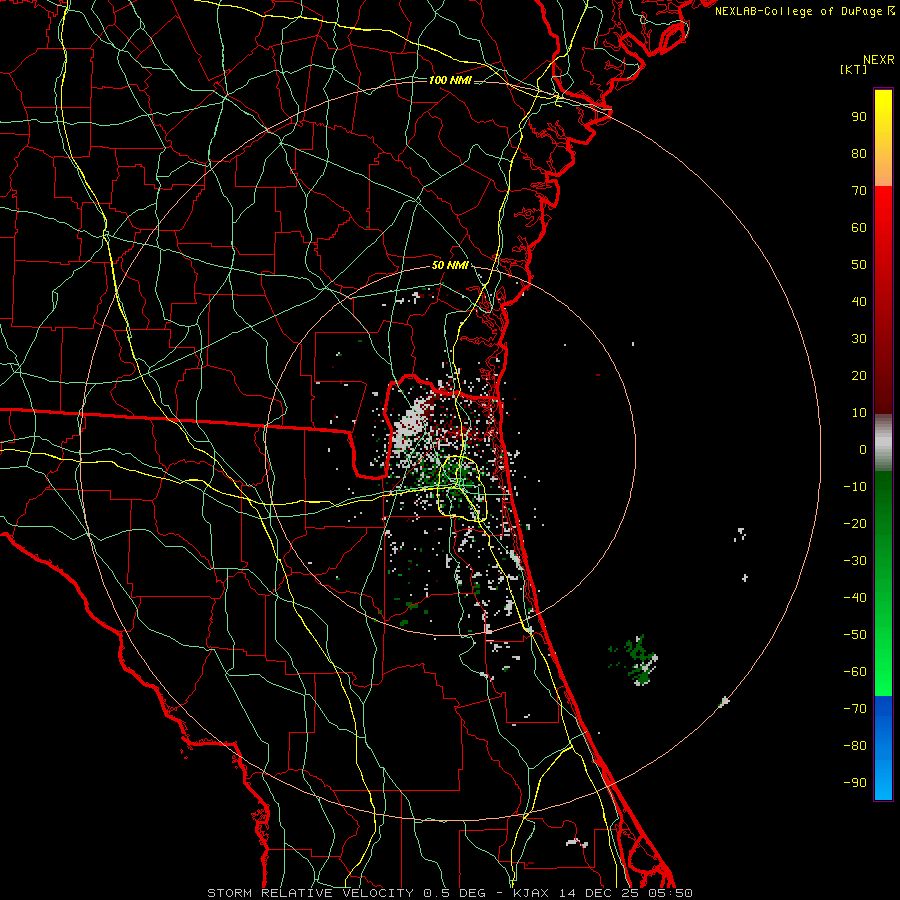Select the -40 value on velocity scale
The height and width of the screenshot is (900, 900).
[x=855, y=598]
